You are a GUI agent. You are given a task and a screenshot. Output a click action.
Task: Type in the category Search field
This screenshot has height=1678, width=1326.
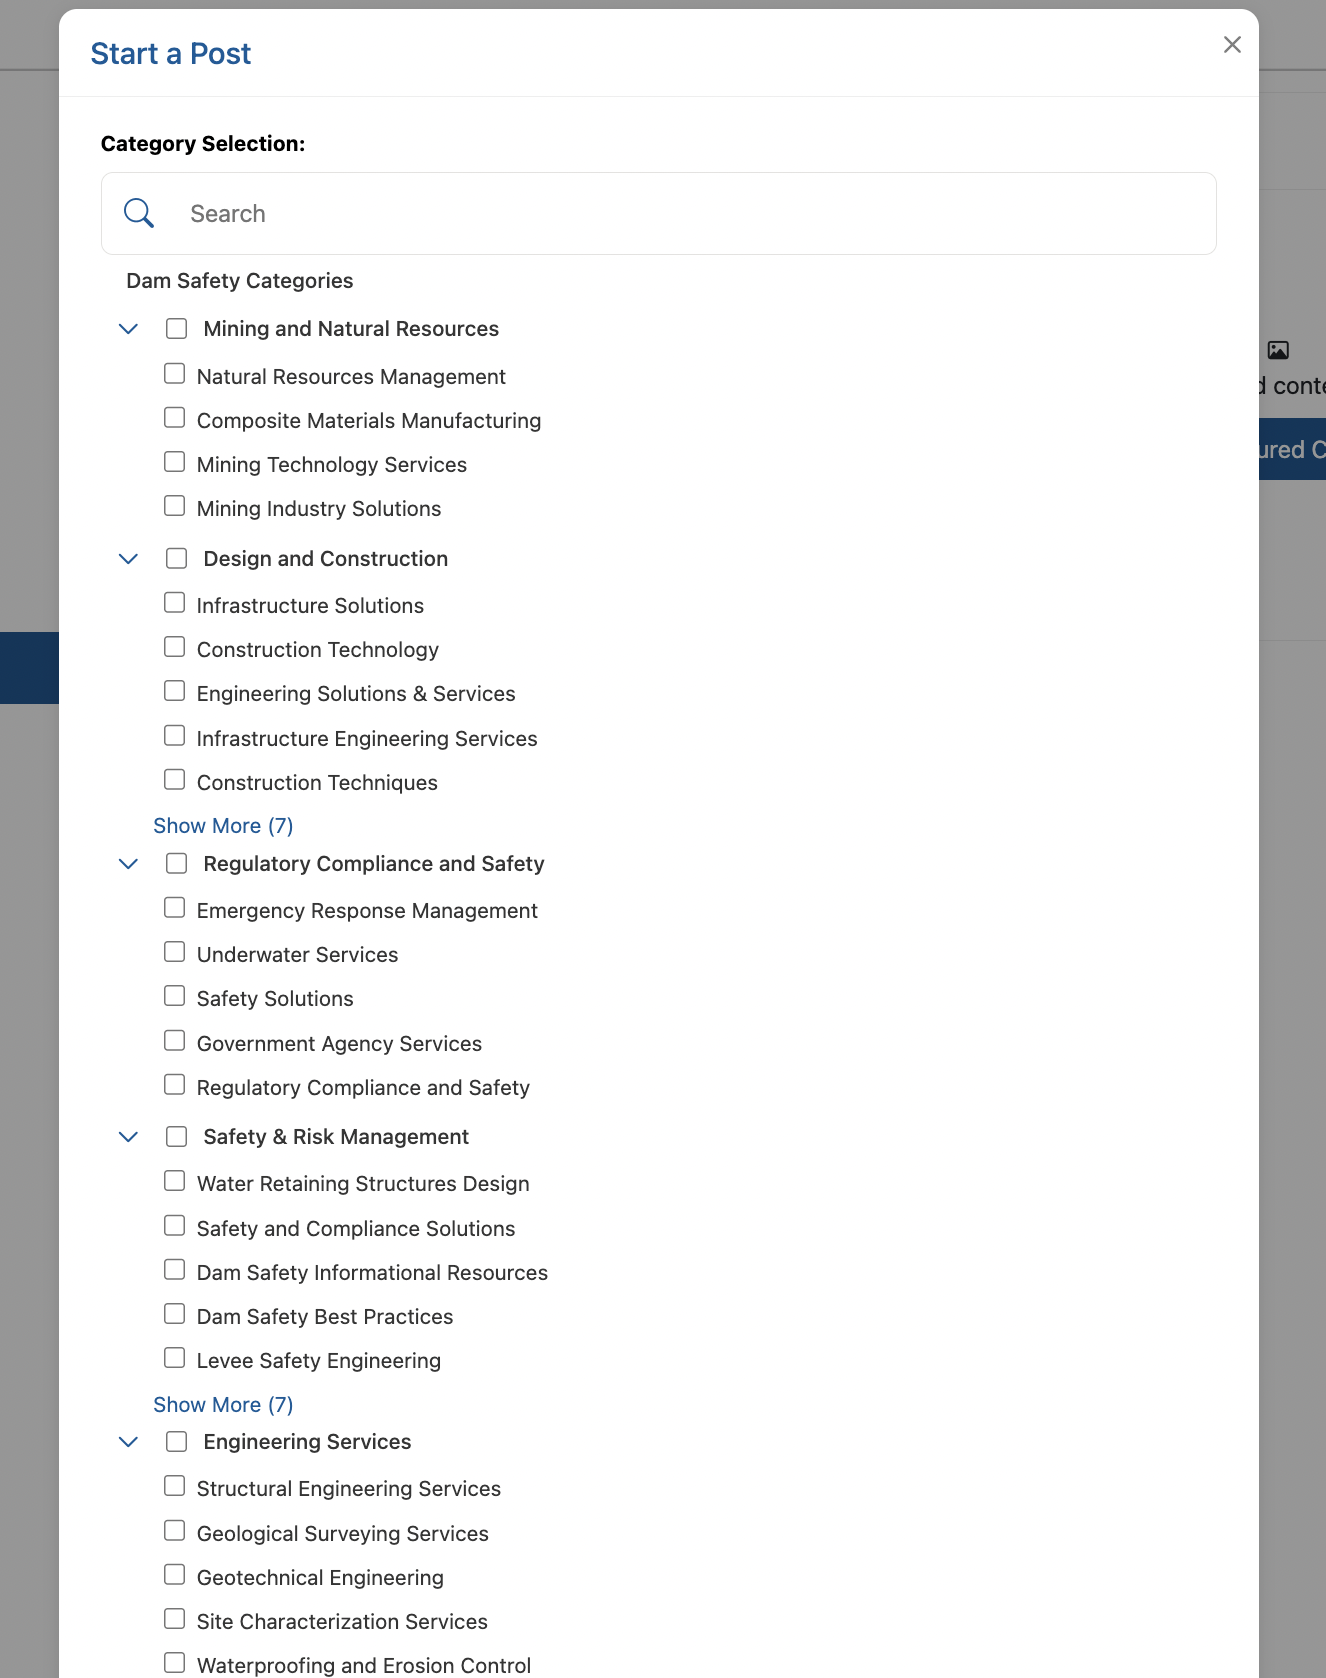click(x=690, y=214)
